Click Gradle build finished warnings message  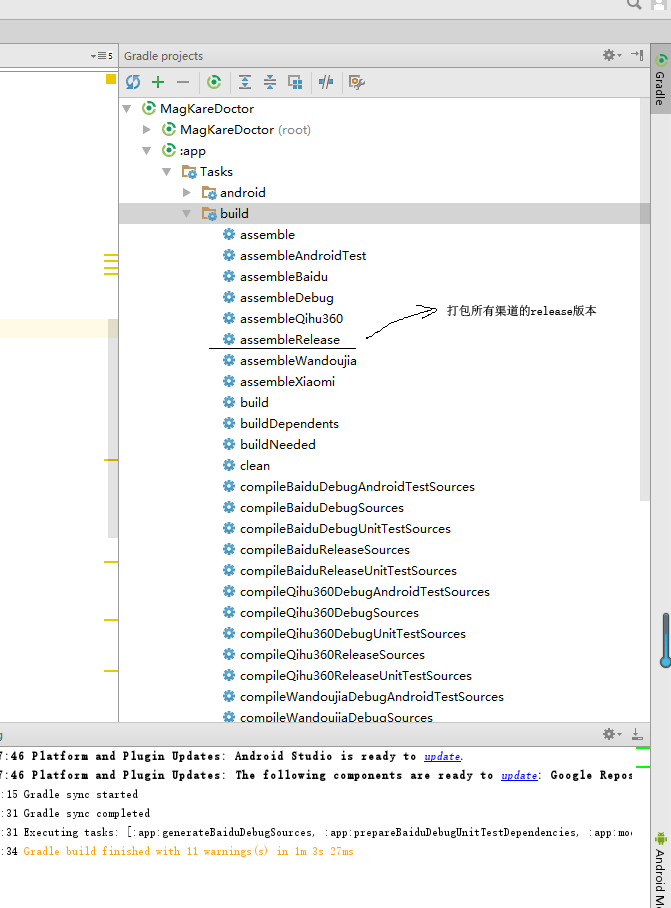pos(188,851)
